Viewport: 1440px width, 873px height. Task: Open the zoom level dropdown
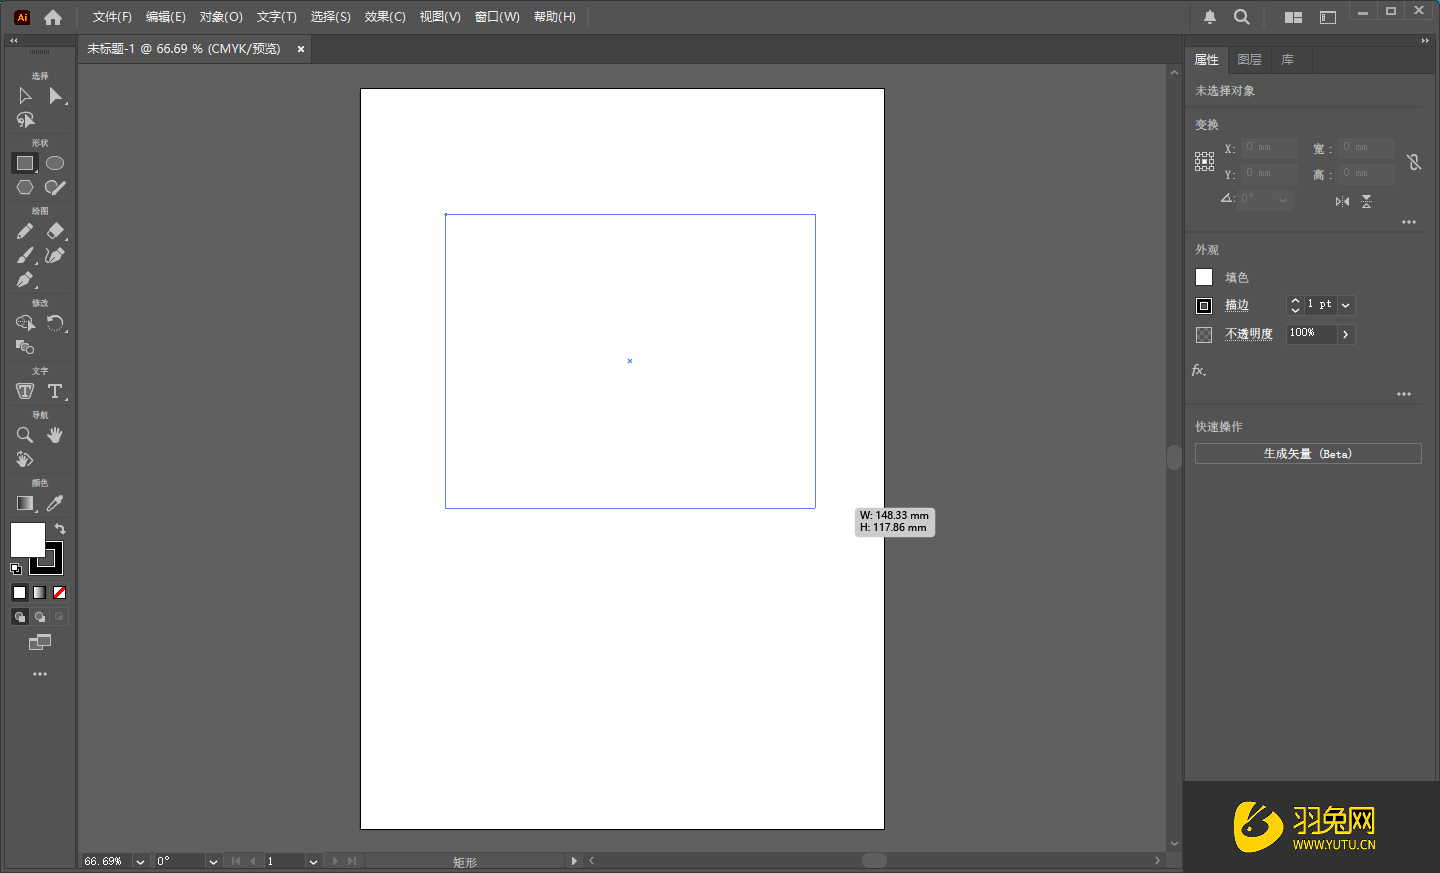click(140, 861)
